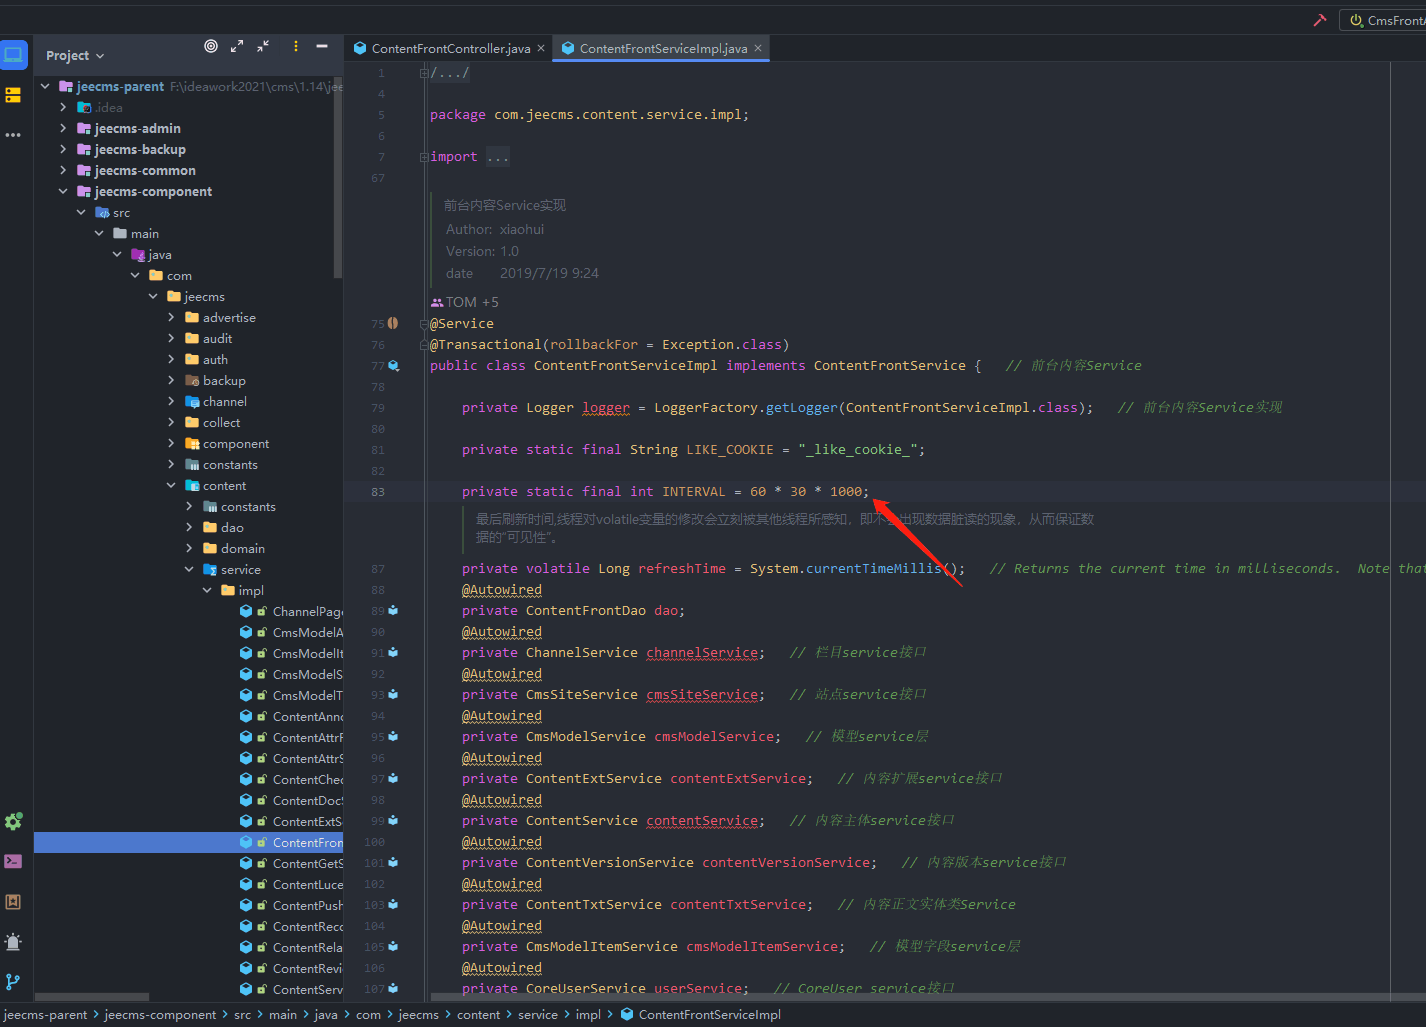The width and height of the screenshot is (1426, 1027).
Task: Click gutter icon on line 77
Action: tap(394, 366)
